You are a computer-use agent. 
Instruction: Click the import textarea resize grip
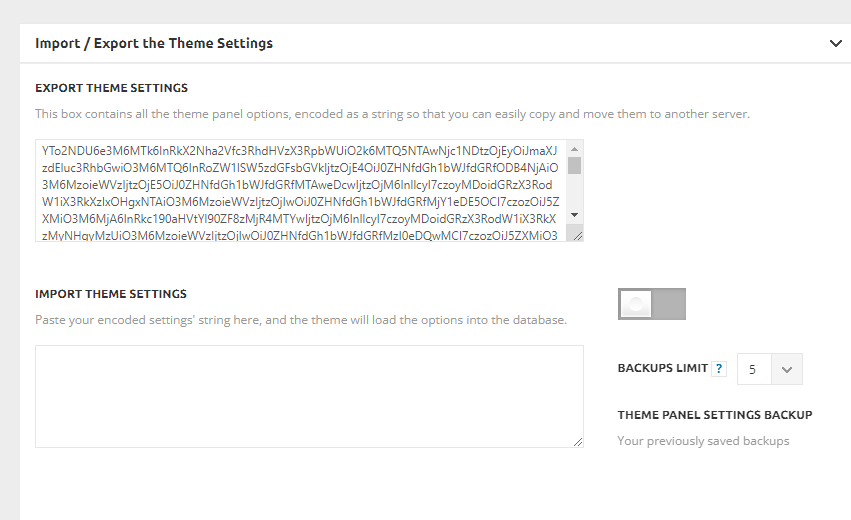point(577,442)
